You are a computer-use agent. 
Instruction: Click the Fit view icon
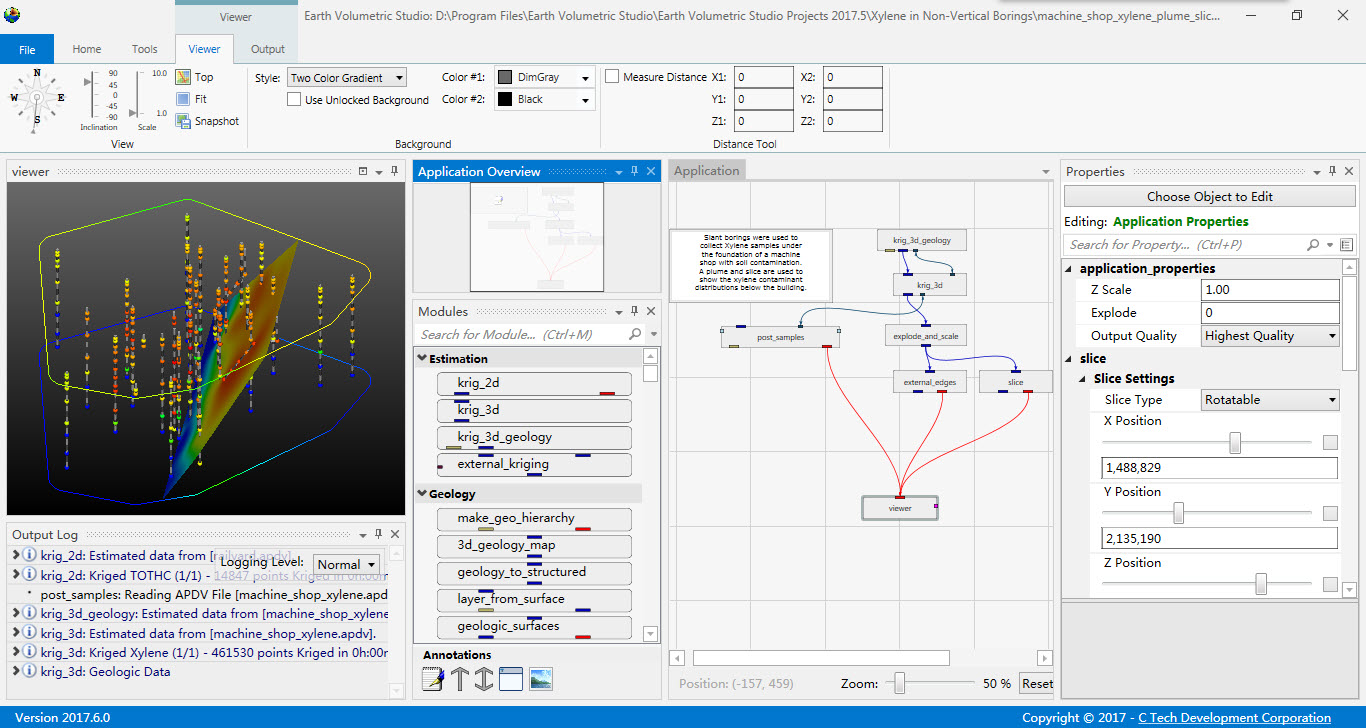point(183,99)
